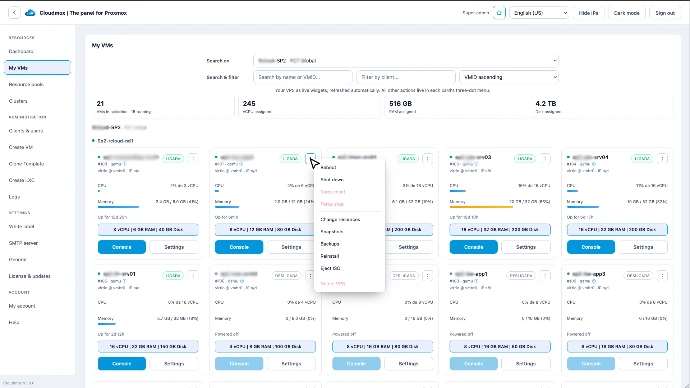690x388 pixels.
Task: Click the home icon next to Super admin
Action: coord(499,13)
